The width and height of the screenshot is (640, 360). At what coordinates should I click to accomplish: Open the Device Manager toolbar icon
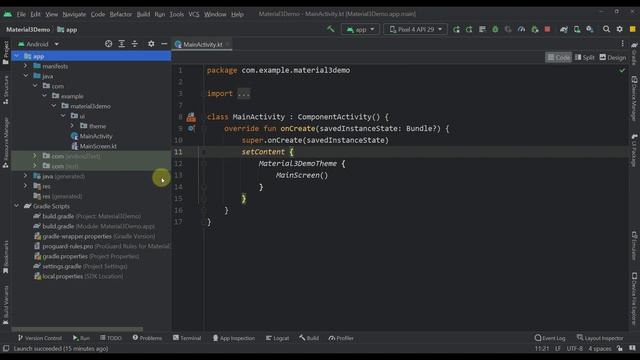(x=577, y=29)
